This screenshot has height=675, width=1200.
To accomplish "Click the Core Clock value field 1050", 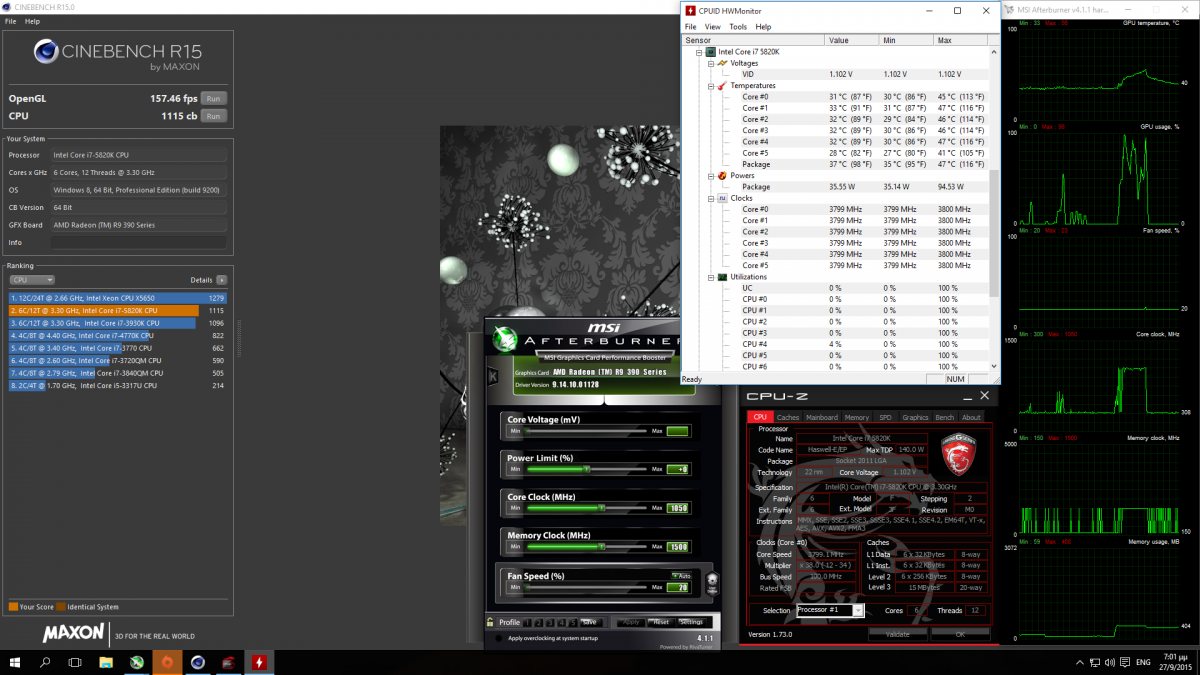I will (x=678, y=508).
